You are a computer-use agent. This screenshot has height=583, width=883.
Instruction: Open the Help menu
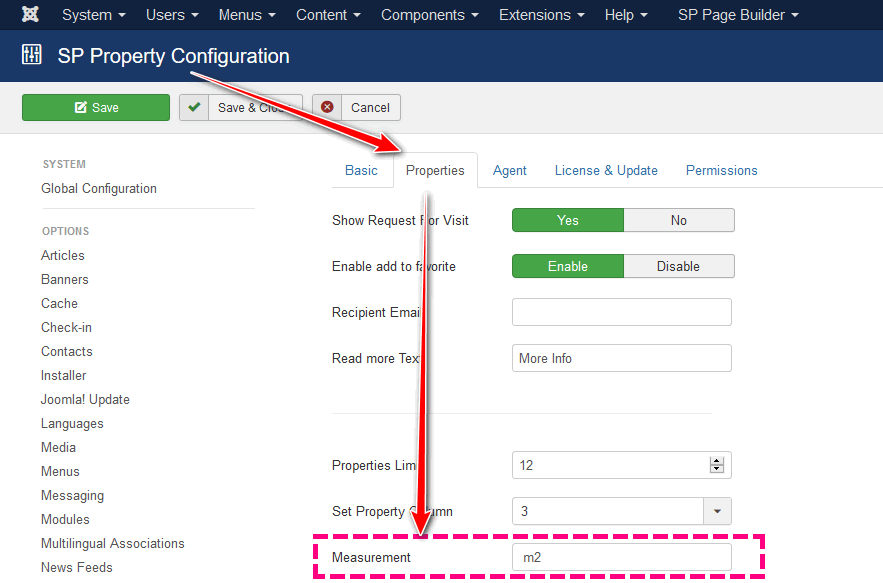pos(626,15)
